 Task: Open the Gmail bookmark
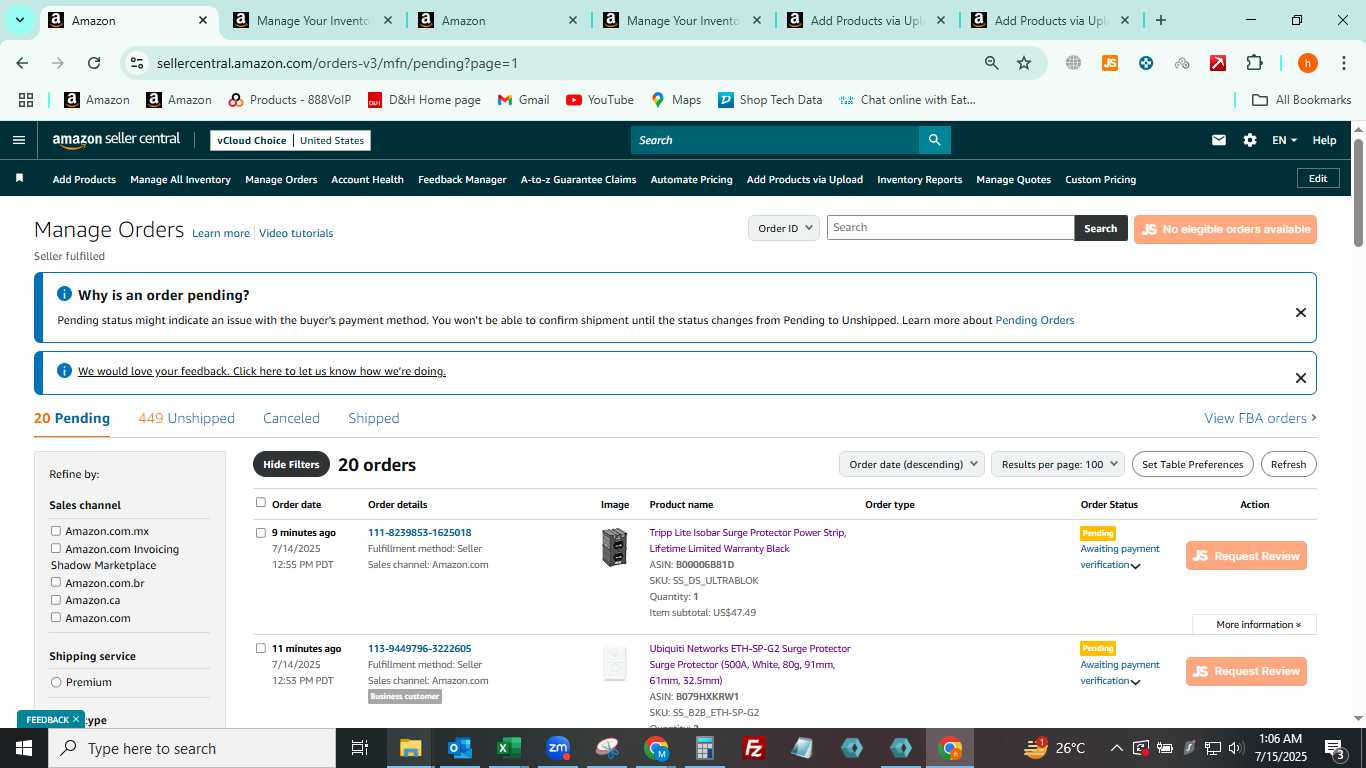click(523, 100)
